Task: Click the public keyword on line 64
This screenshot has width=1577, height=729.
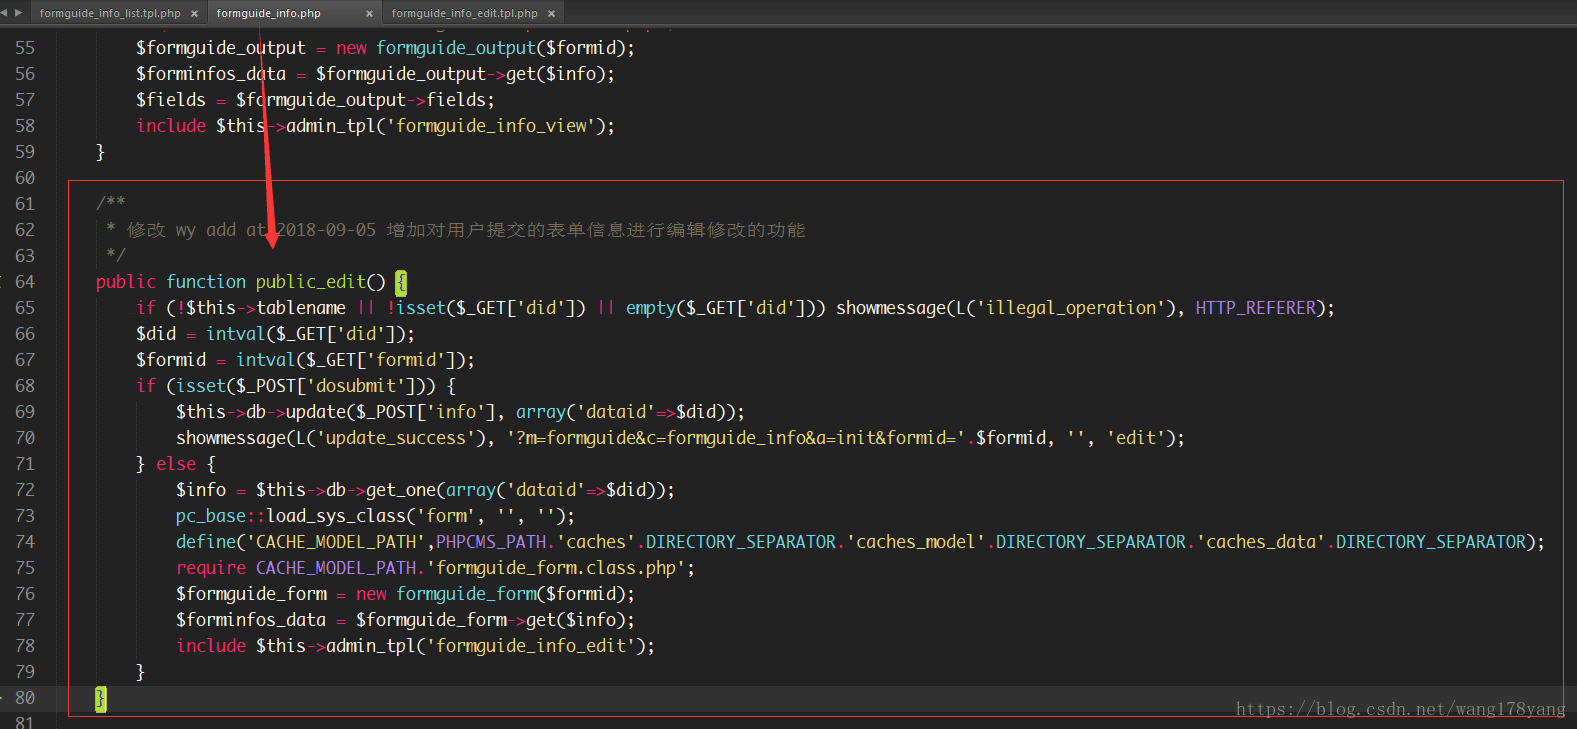Action: click(126, 282)
